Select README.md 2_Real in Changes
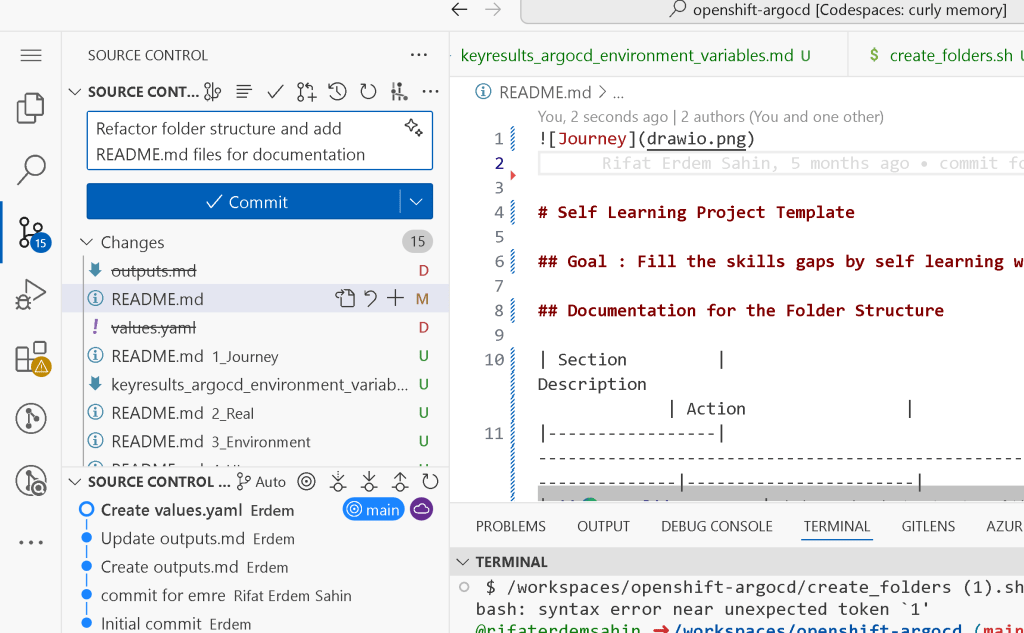The image size is (1024, 633). click(x=255, y=413)
